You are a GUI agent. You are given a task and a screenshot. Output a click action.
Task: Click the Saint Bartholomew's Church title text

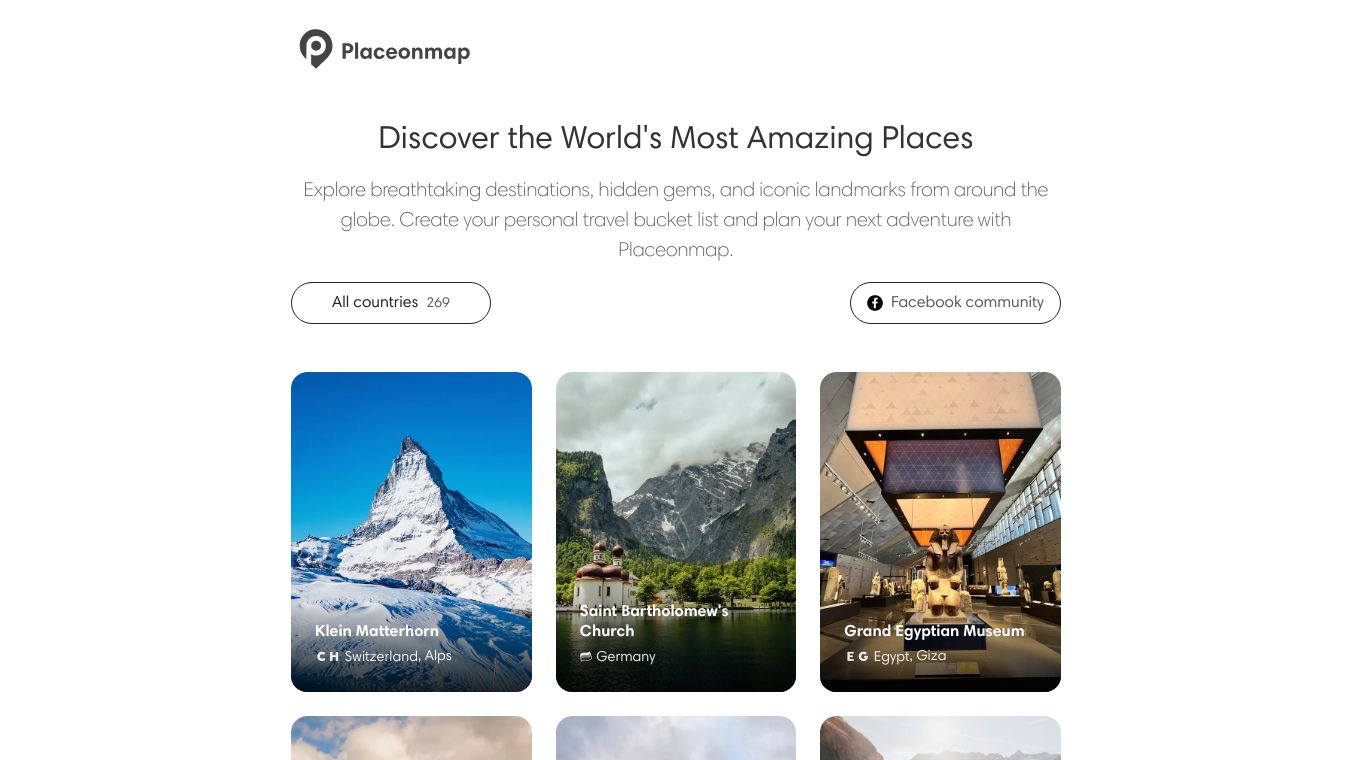tap(654, 621)
